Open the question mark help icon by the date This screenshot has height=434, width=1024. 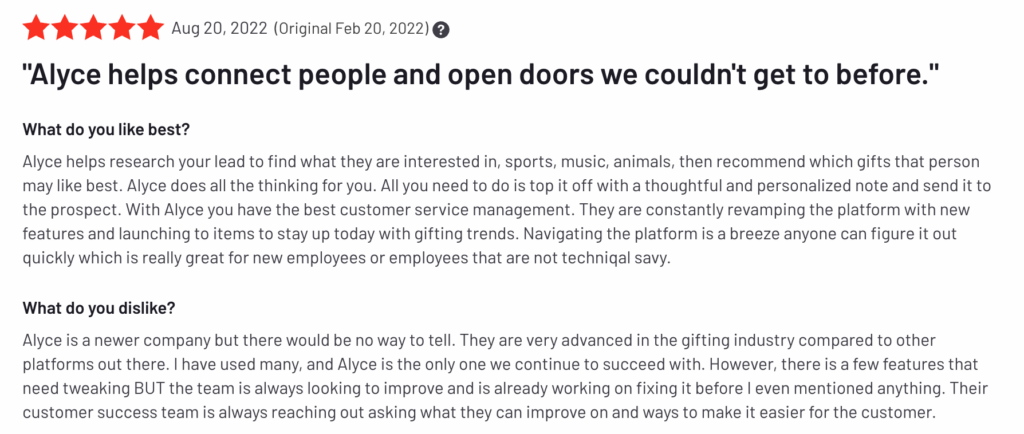point(441,29)
